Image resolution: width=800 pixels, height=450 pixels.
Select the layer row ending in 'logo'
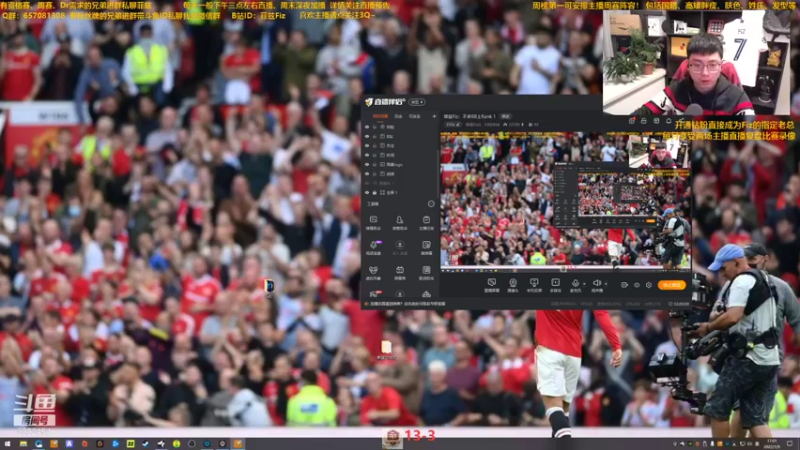[x=401, y=164]
